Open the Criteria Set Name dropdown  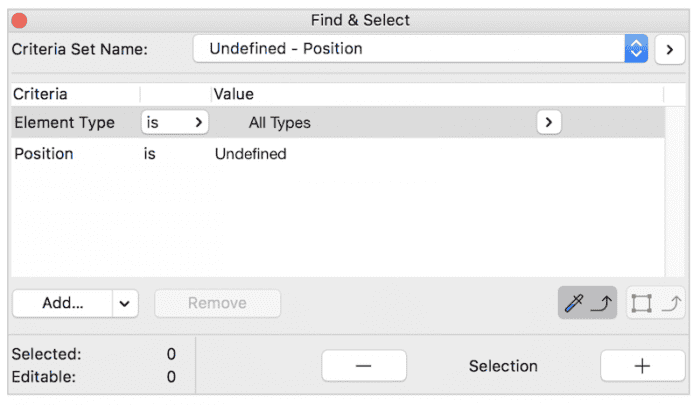[420, 49]
